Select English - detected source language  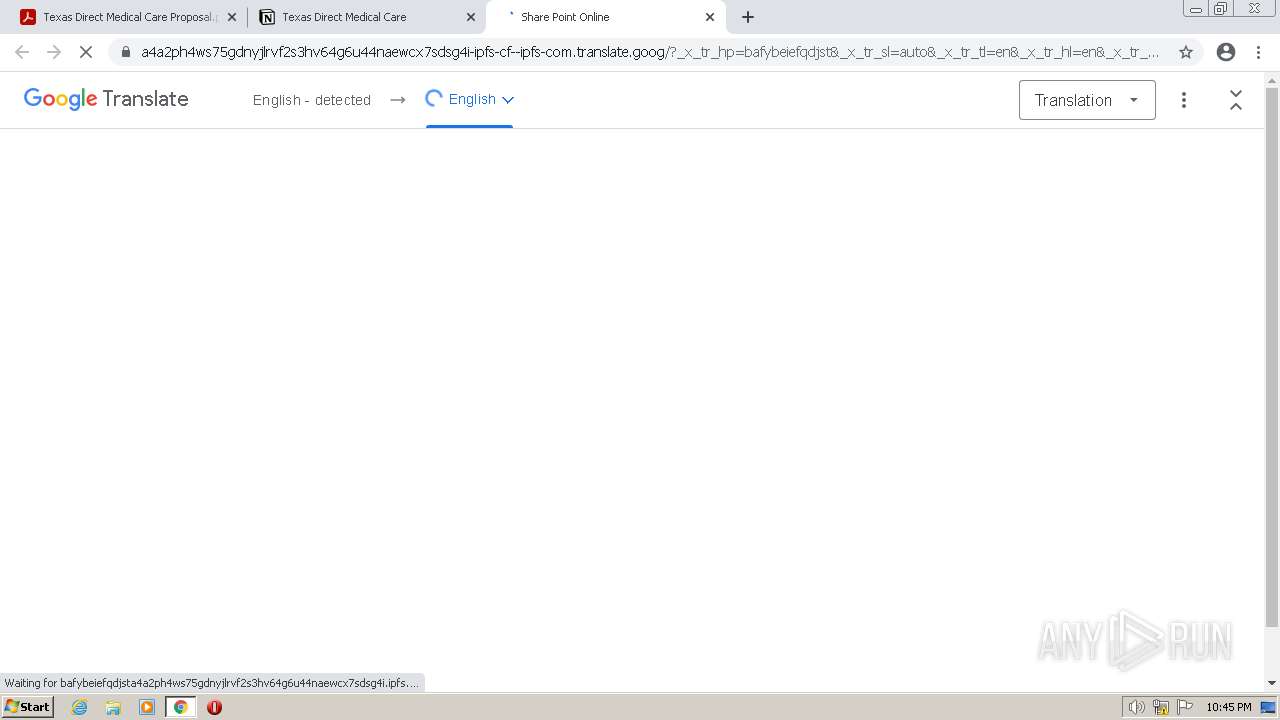[x=312, y=100]
